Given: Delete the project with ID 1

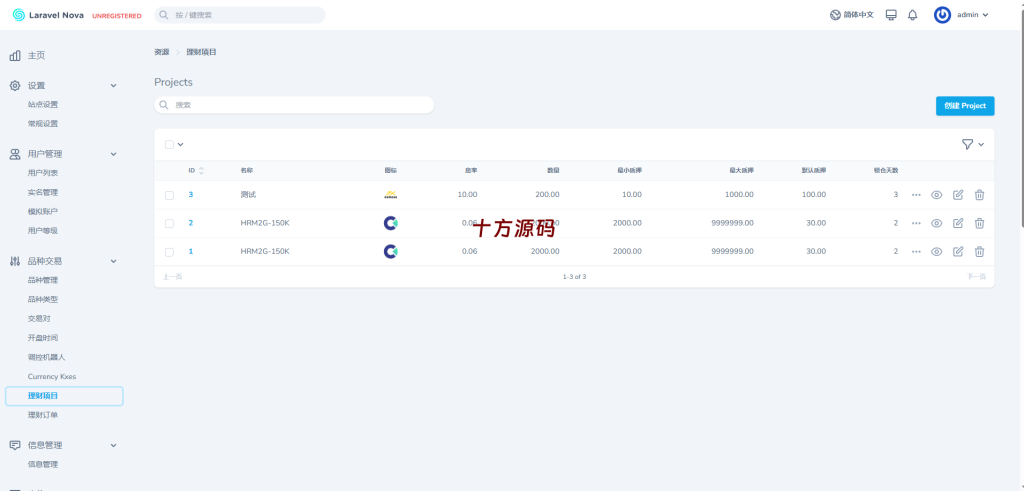Looking at the screenshot, I should tap(980, 251).
